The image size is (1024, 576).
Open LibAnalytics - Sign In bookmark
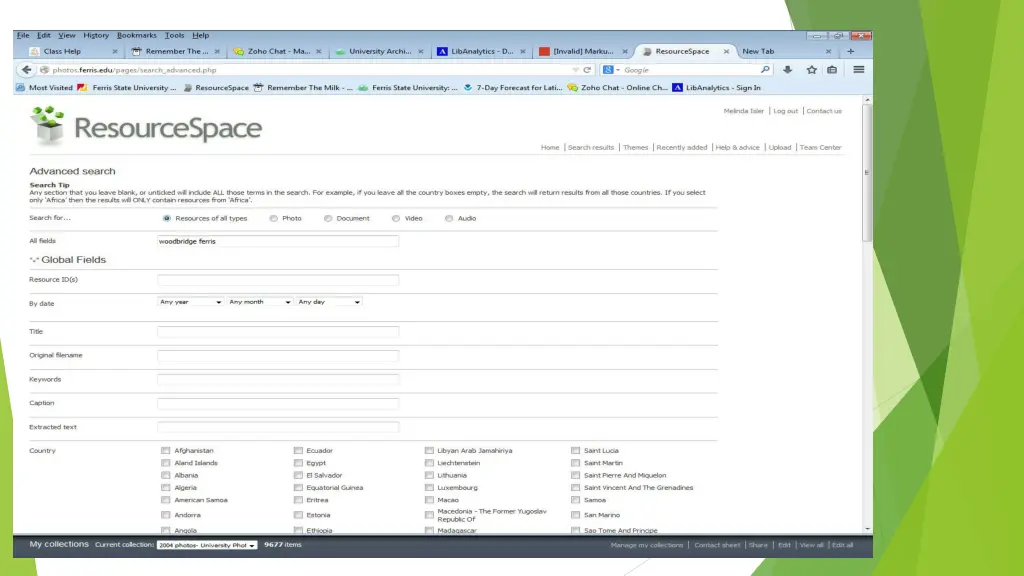coord(717,88)
